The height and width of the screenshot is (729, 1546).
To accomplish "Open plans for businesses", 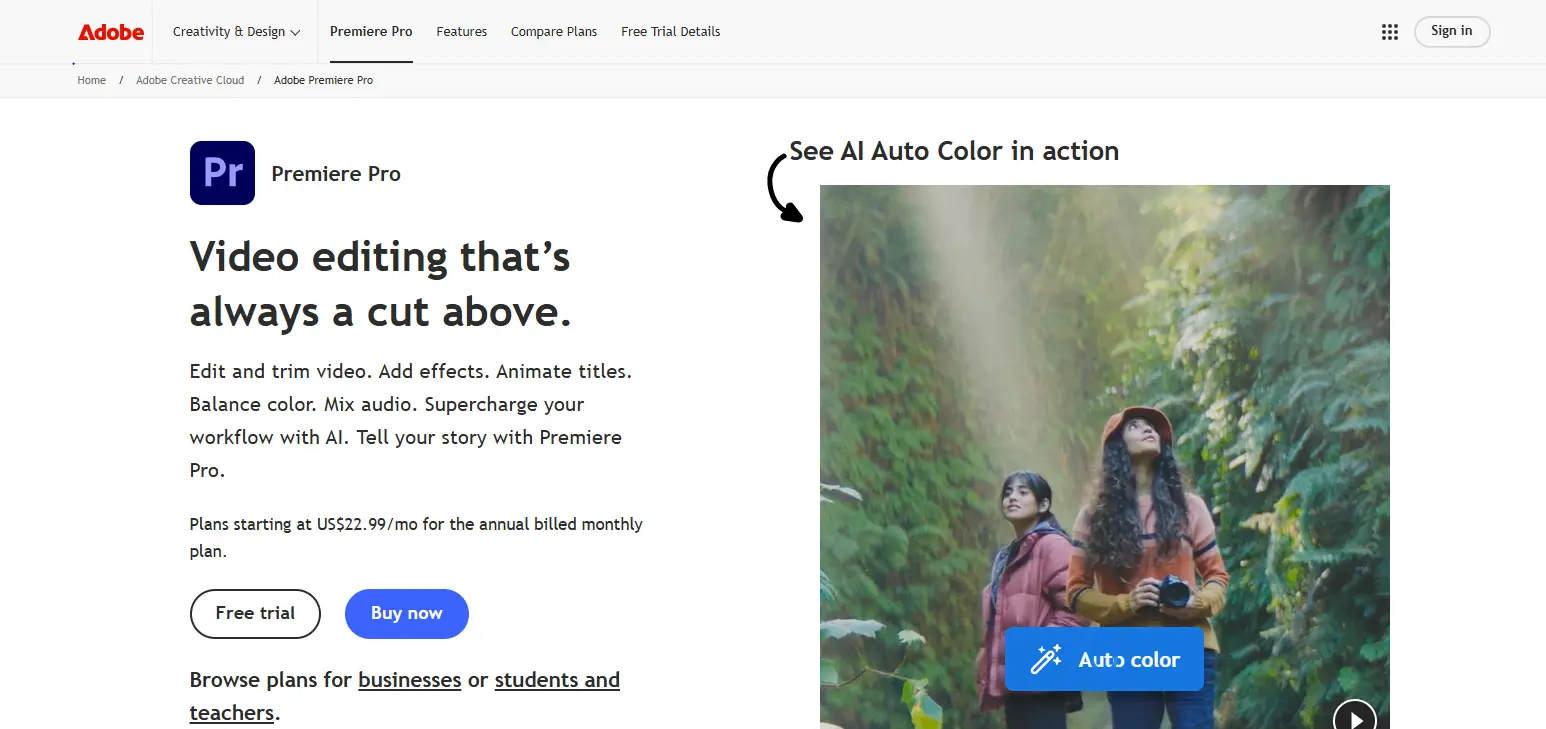I will (x=409, y=679).
